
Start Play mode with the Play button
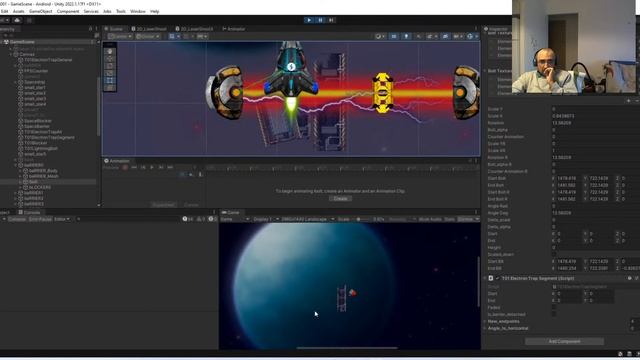309,20
